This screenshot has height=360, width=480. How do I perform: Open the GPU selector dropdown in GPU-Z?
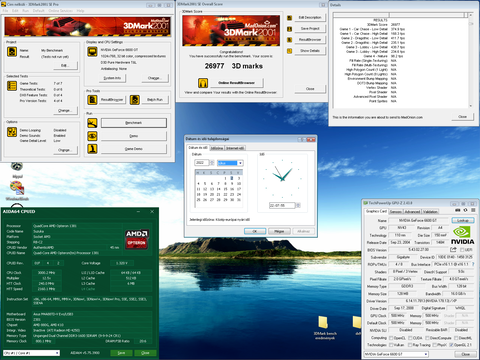[x=396, y=354]
